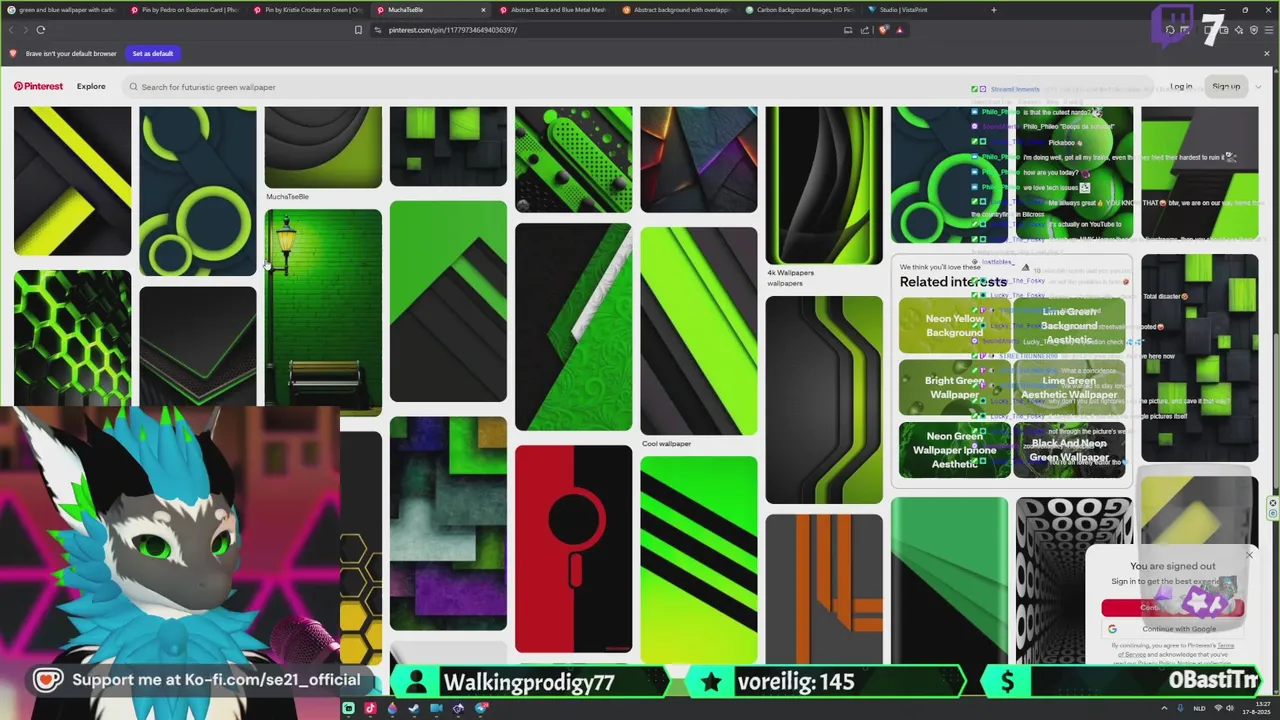Click the share icon in the address bar
The image size is (1280, 720).
pos(865,30)
